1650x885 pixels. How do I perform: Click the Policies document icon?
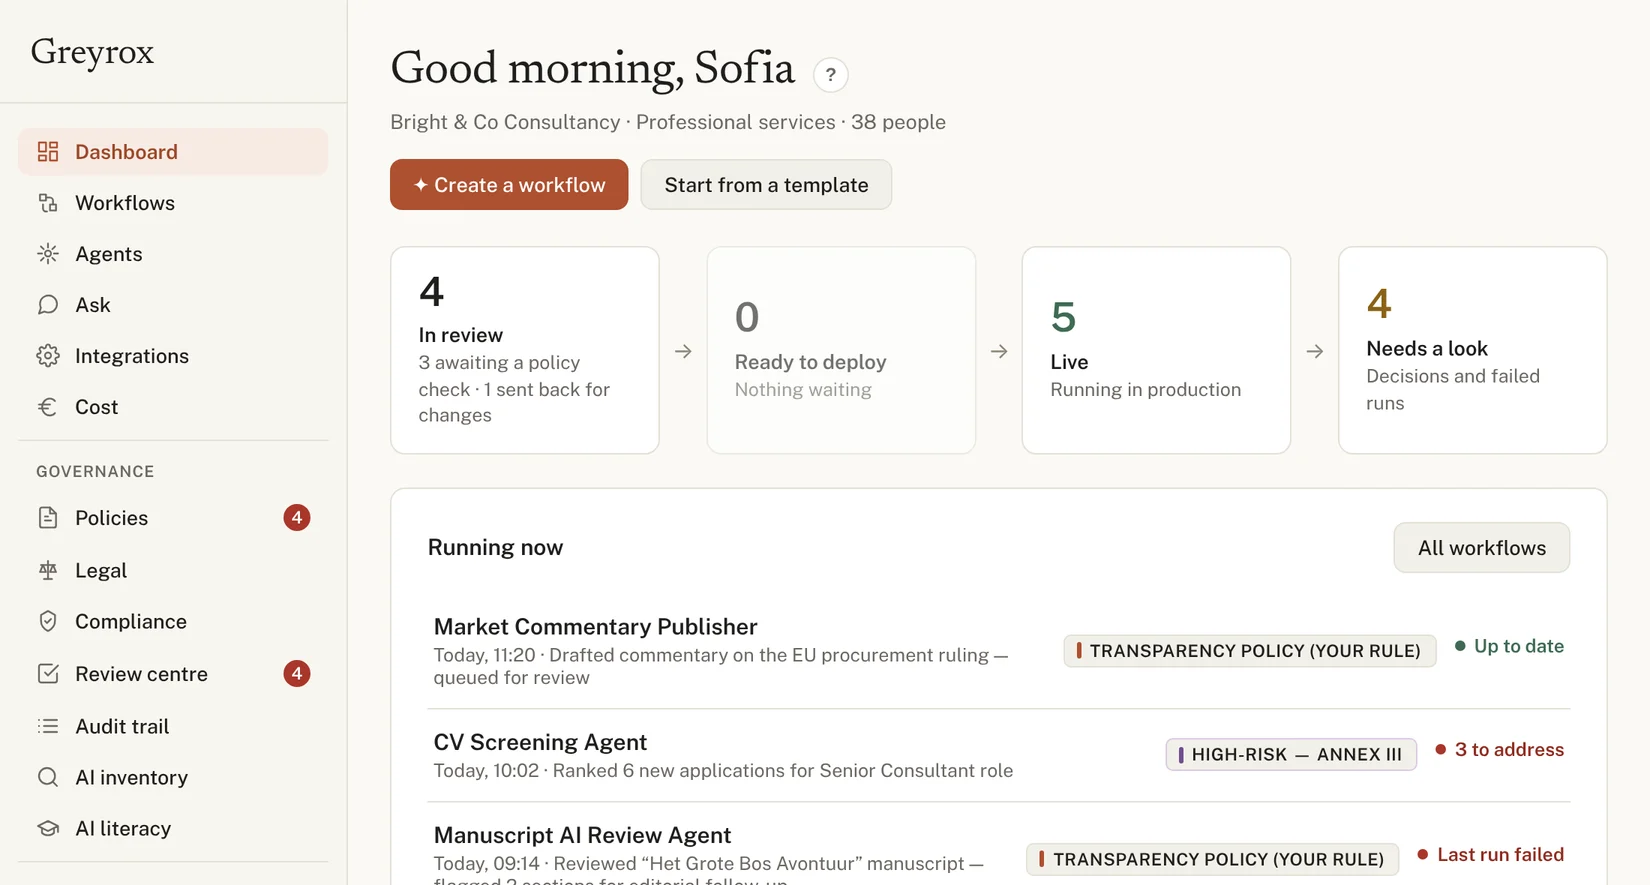click(48, 518)
